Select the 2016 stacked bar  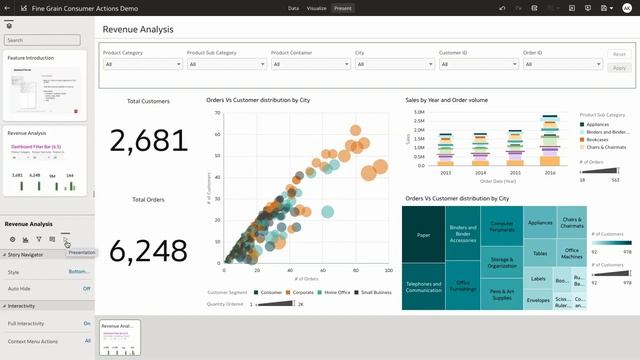550,140
